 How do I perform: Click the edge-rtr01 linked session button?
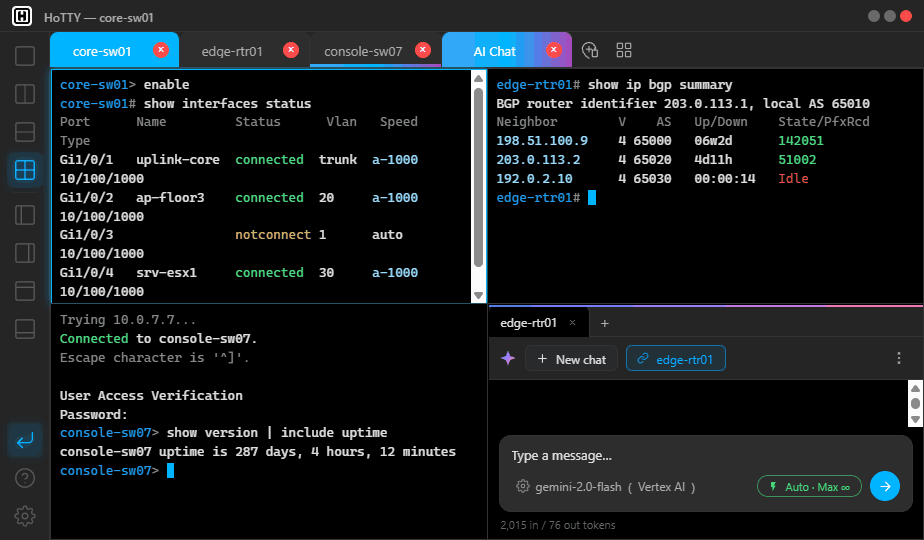[675, 358]
